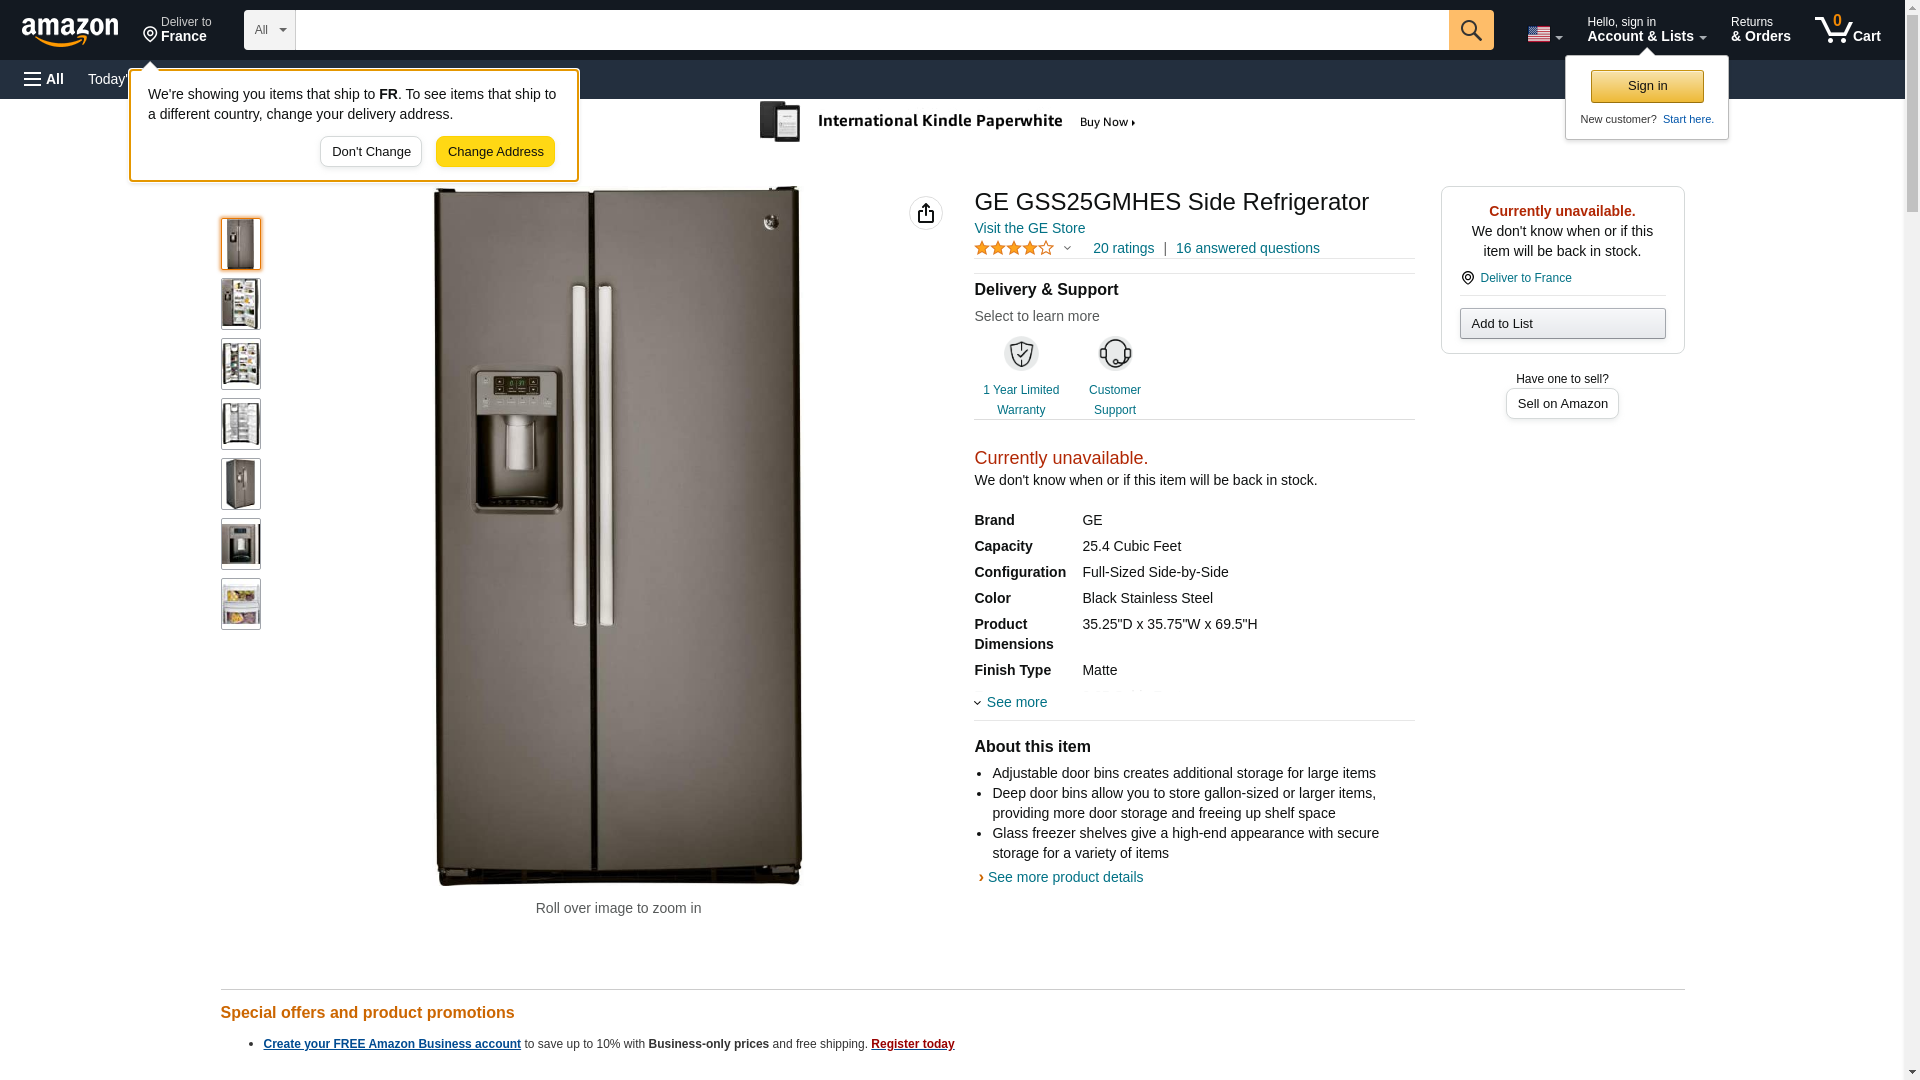Open the cart icon

(x=1847, y=30)
